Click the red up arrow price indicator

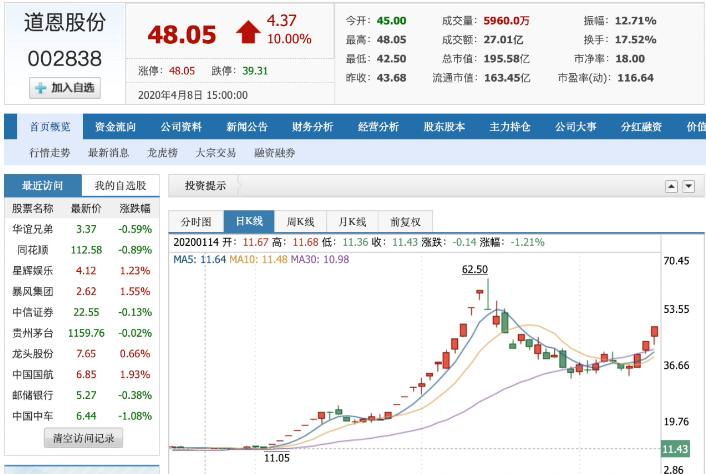pyautogui.click(x=248, y=32)
